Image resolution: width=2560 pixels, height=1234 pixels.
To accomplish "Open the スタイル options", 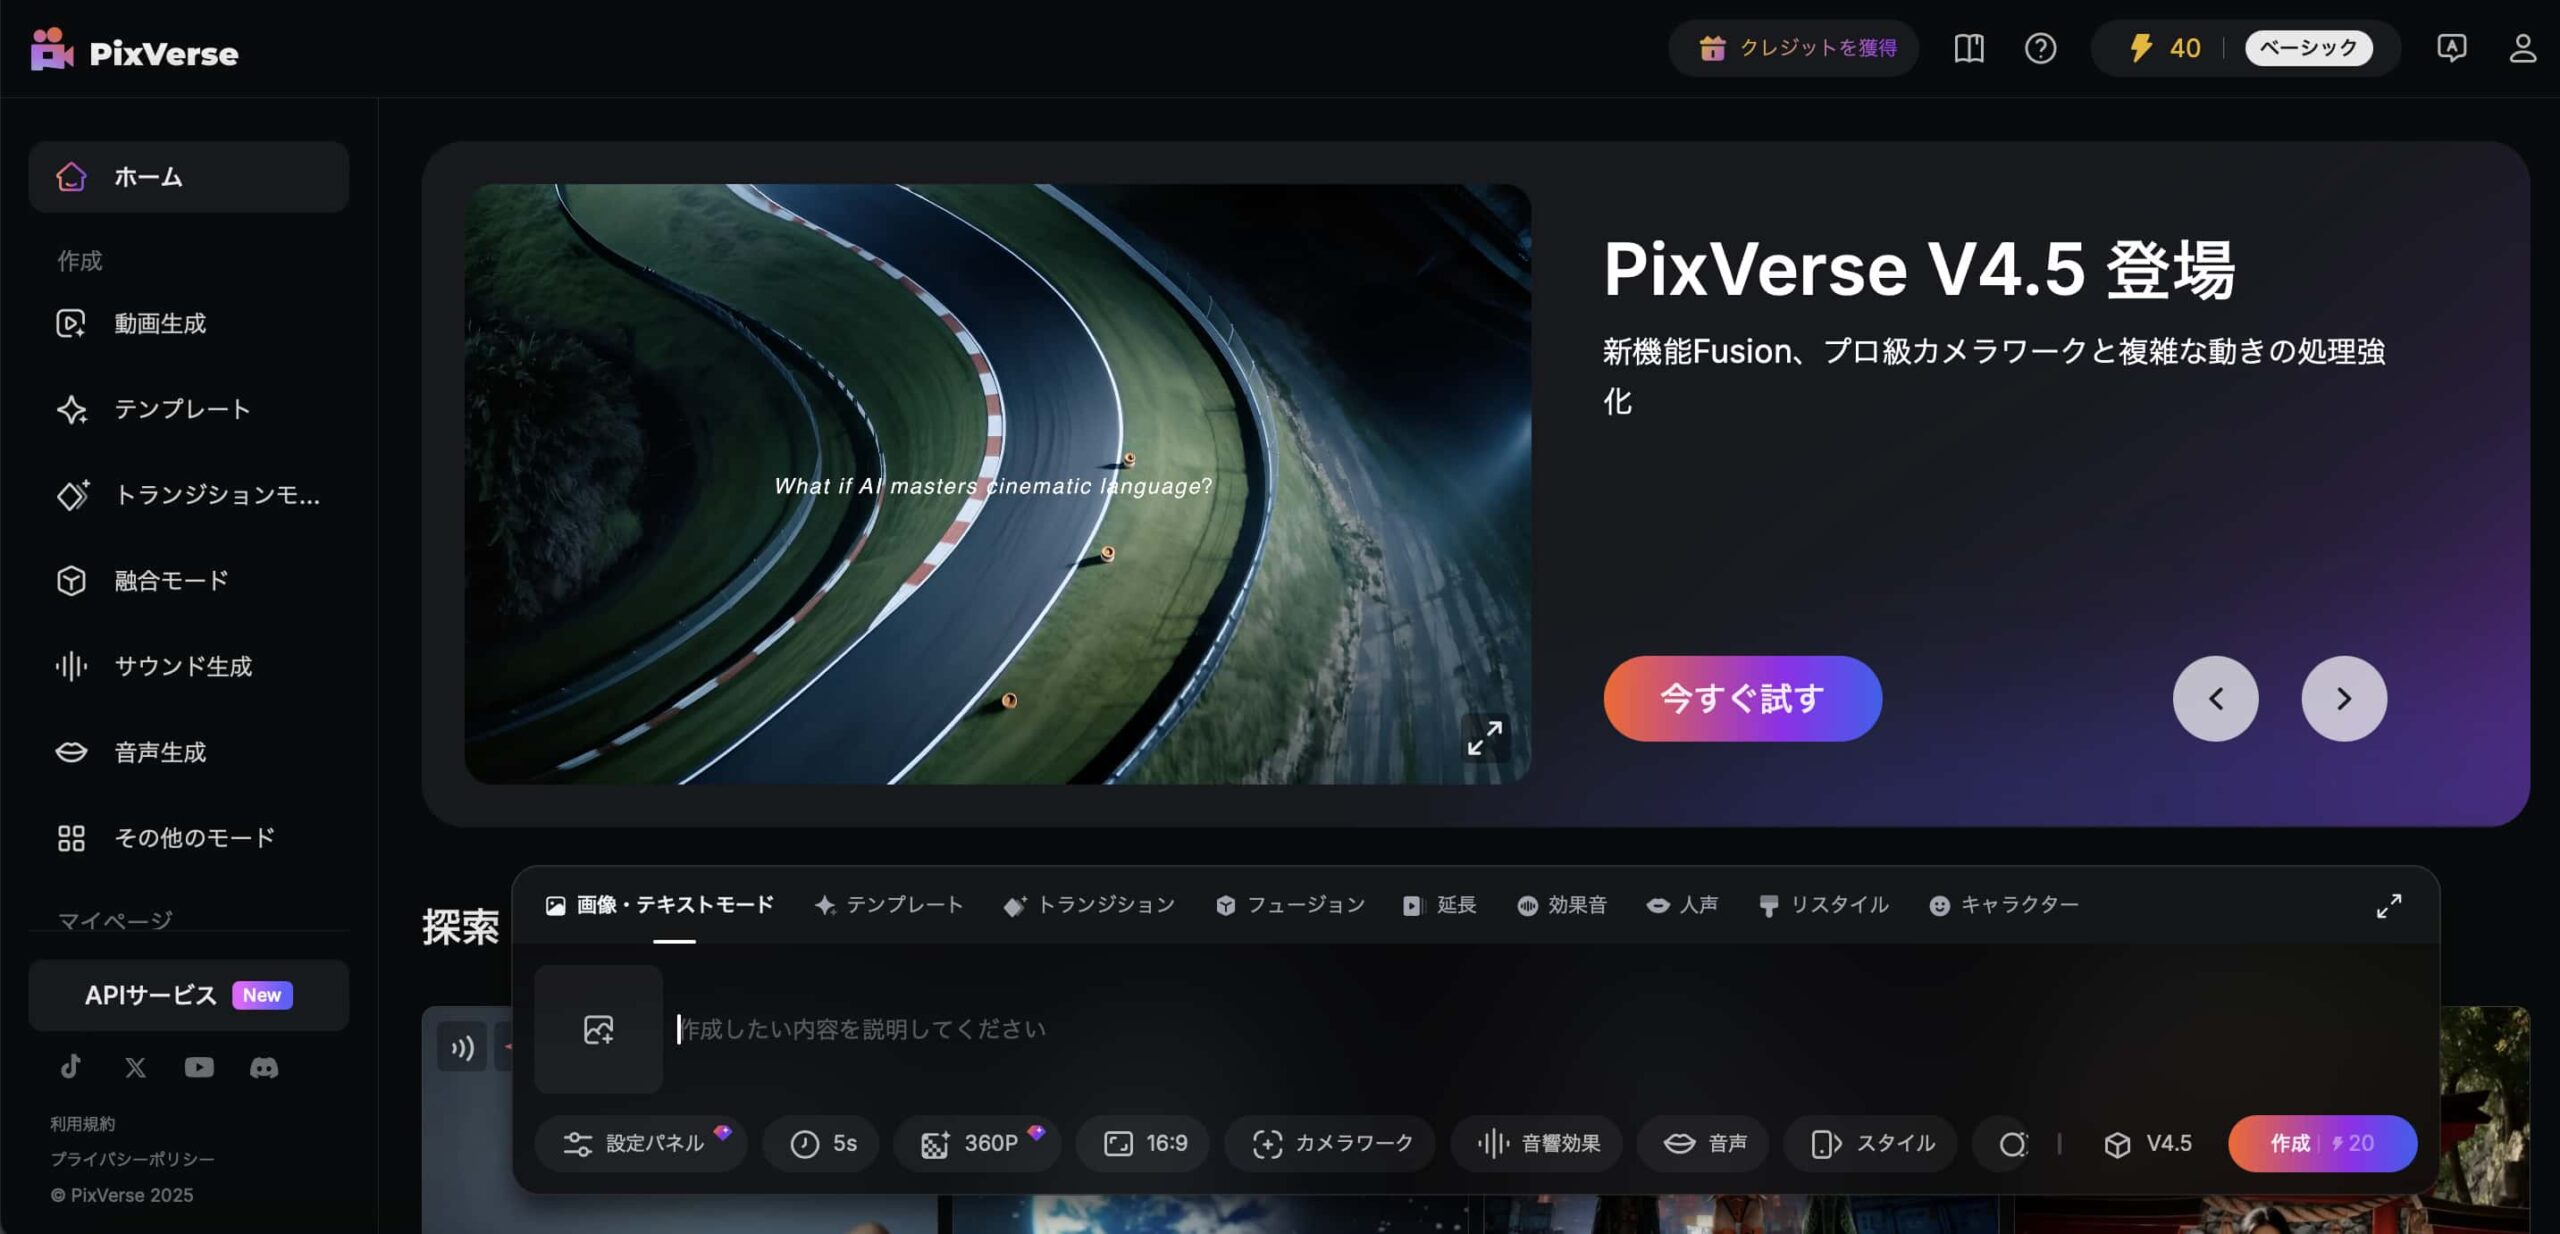I will pyautogui.click(x=1871, y=1143).
